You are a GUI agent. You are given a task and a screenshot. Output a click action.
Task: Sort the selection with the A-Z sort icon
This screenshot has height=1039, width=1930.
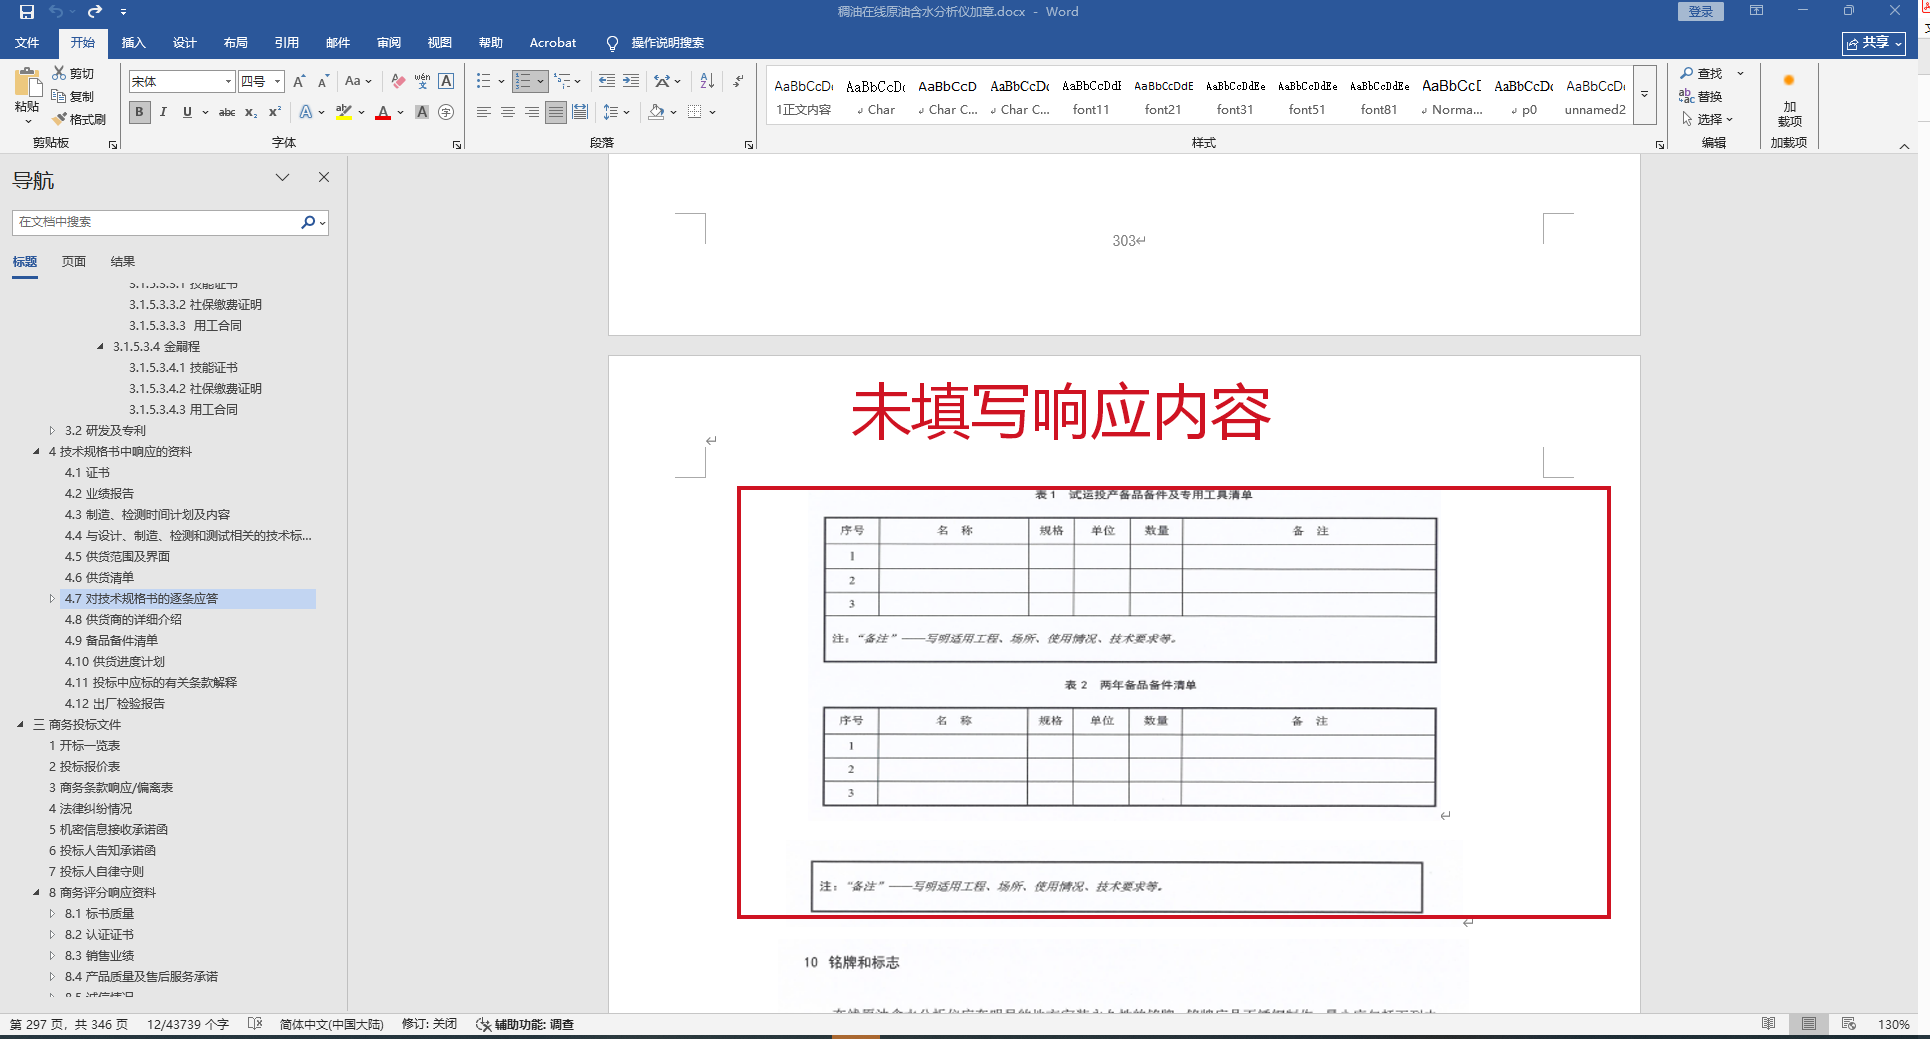707,81
